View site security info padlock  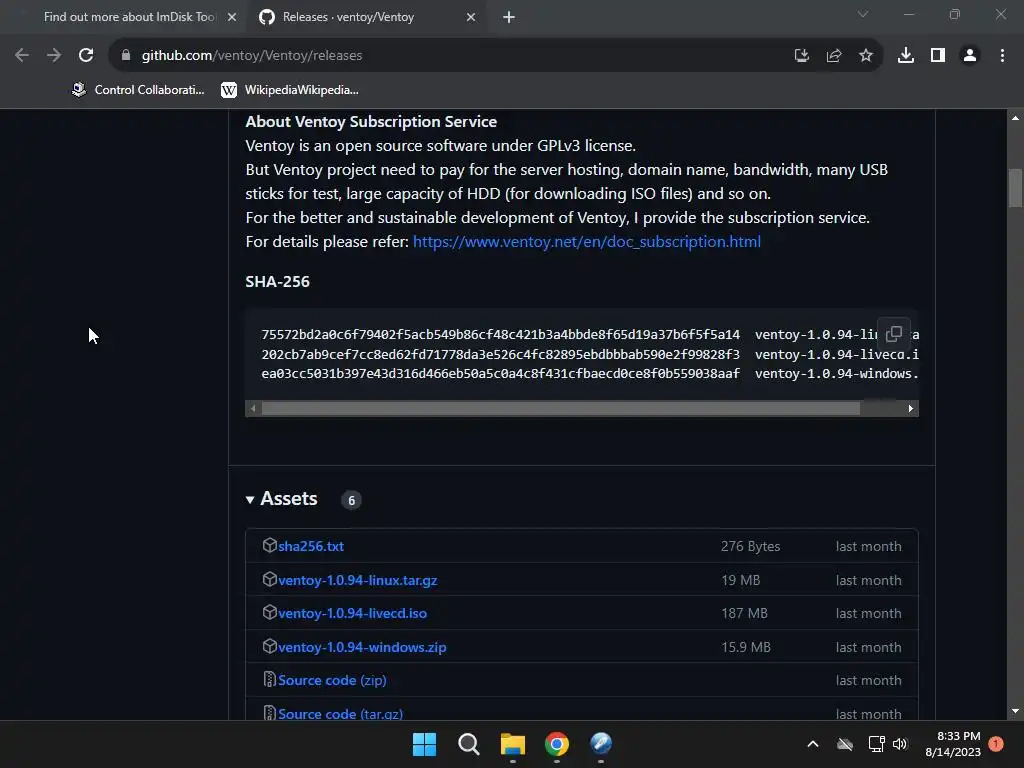[x=125, y=56]
